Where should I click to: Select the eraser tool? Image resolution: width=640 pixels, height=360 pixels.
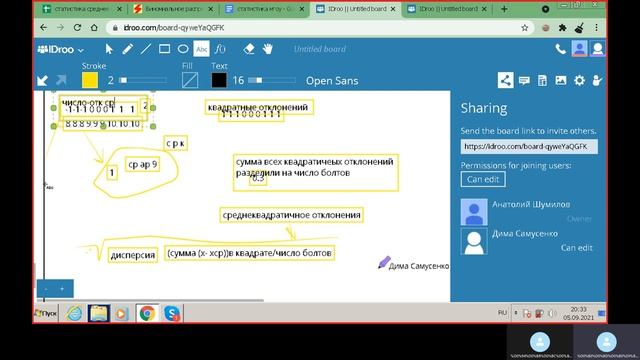click(x=249, y=49)
